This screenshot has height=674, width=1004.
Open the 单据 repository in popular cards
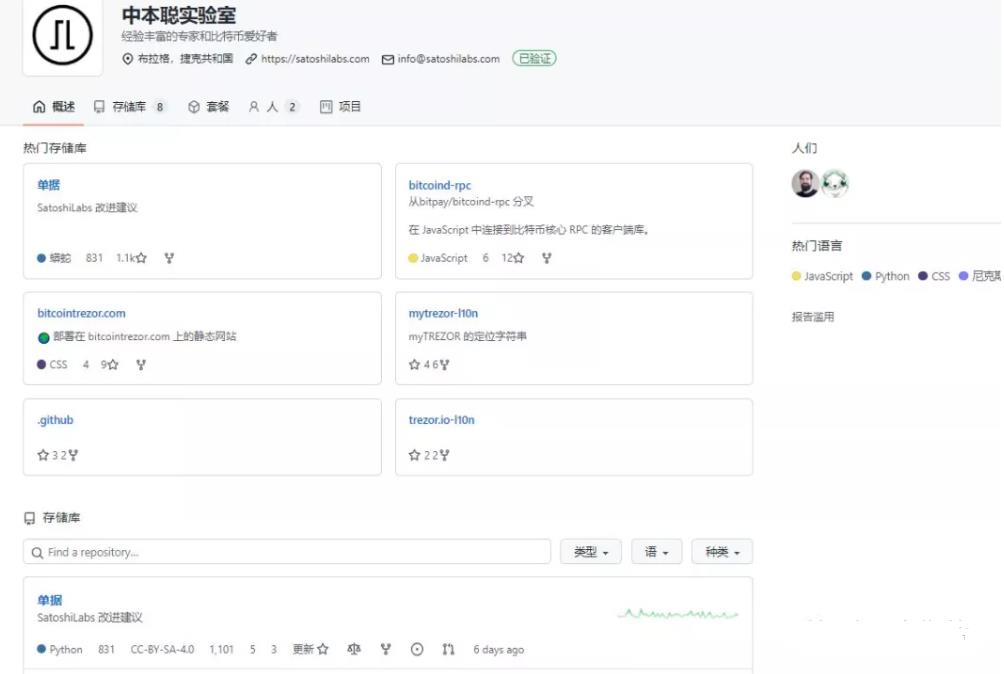49,185
